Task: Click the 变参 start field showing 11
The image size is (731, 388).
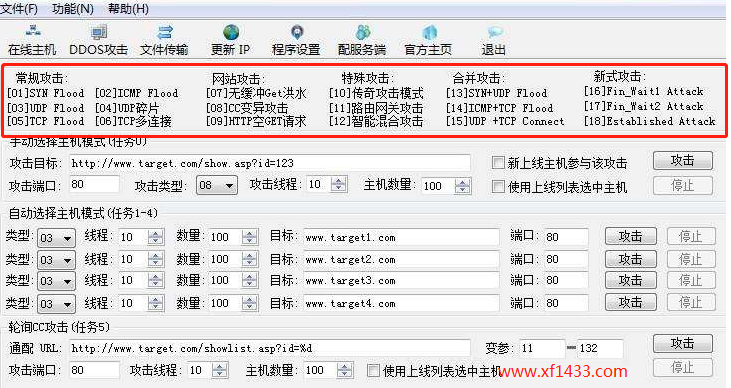Action: click(542, 348)
